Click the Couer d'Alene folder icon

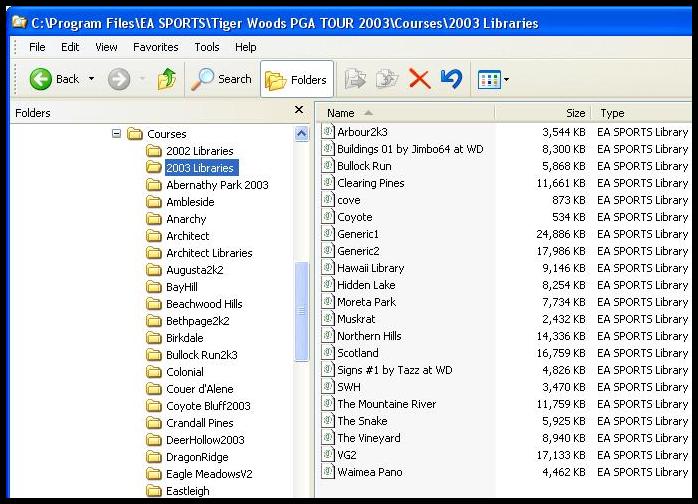click(x=154, y=389)
